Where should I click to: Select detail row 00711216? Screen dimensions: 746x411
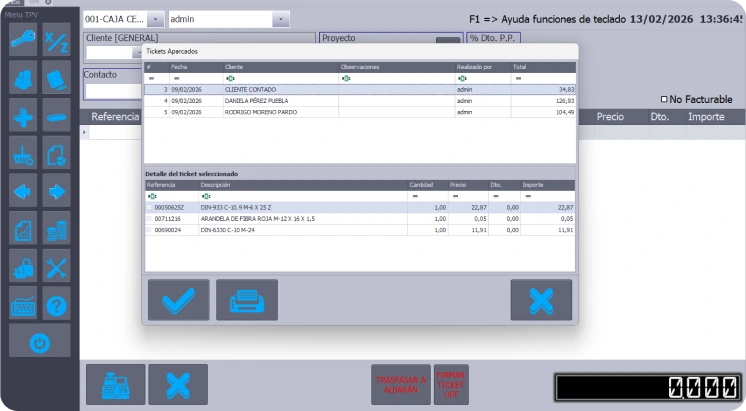click(360, 219)
